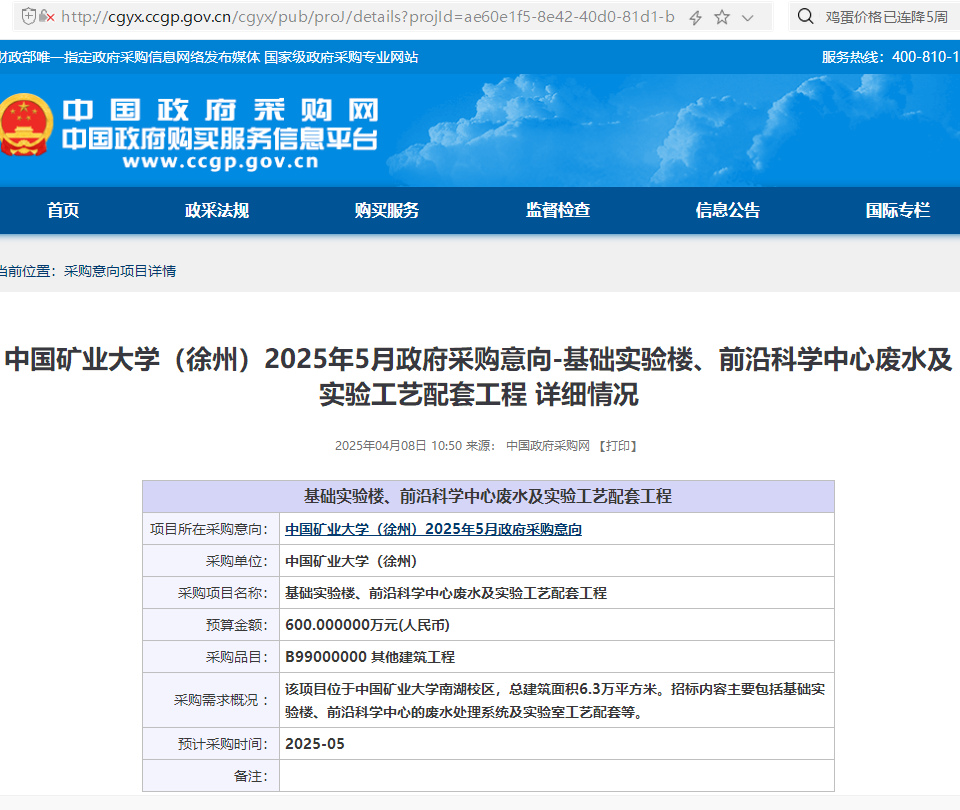Click the 服务热线 hotline text

coord(891,57)
